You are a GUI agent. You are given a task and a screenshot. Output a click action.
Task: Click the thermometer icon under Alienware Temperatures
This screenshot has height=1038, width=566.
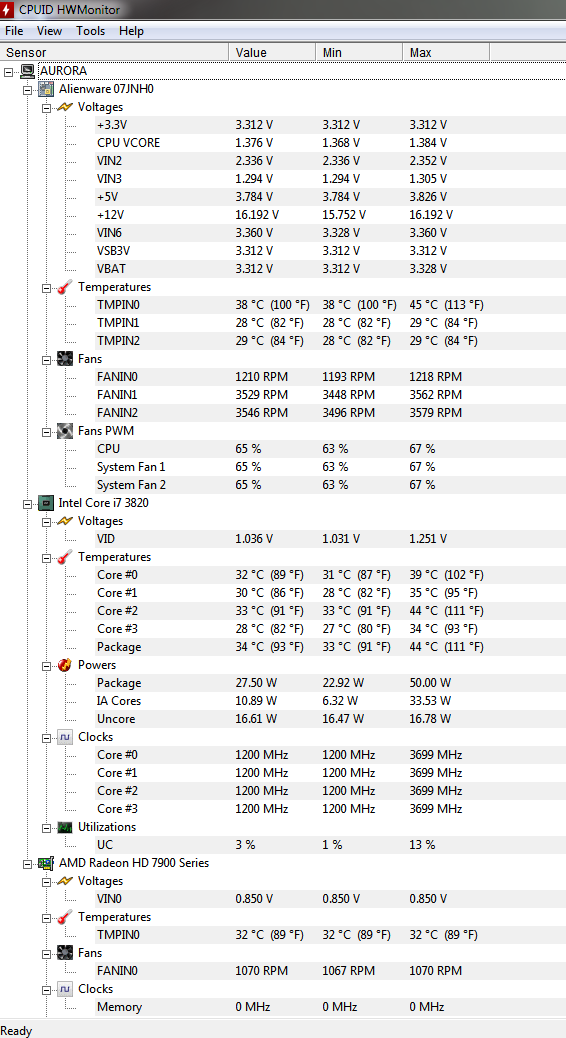point(65,287)
